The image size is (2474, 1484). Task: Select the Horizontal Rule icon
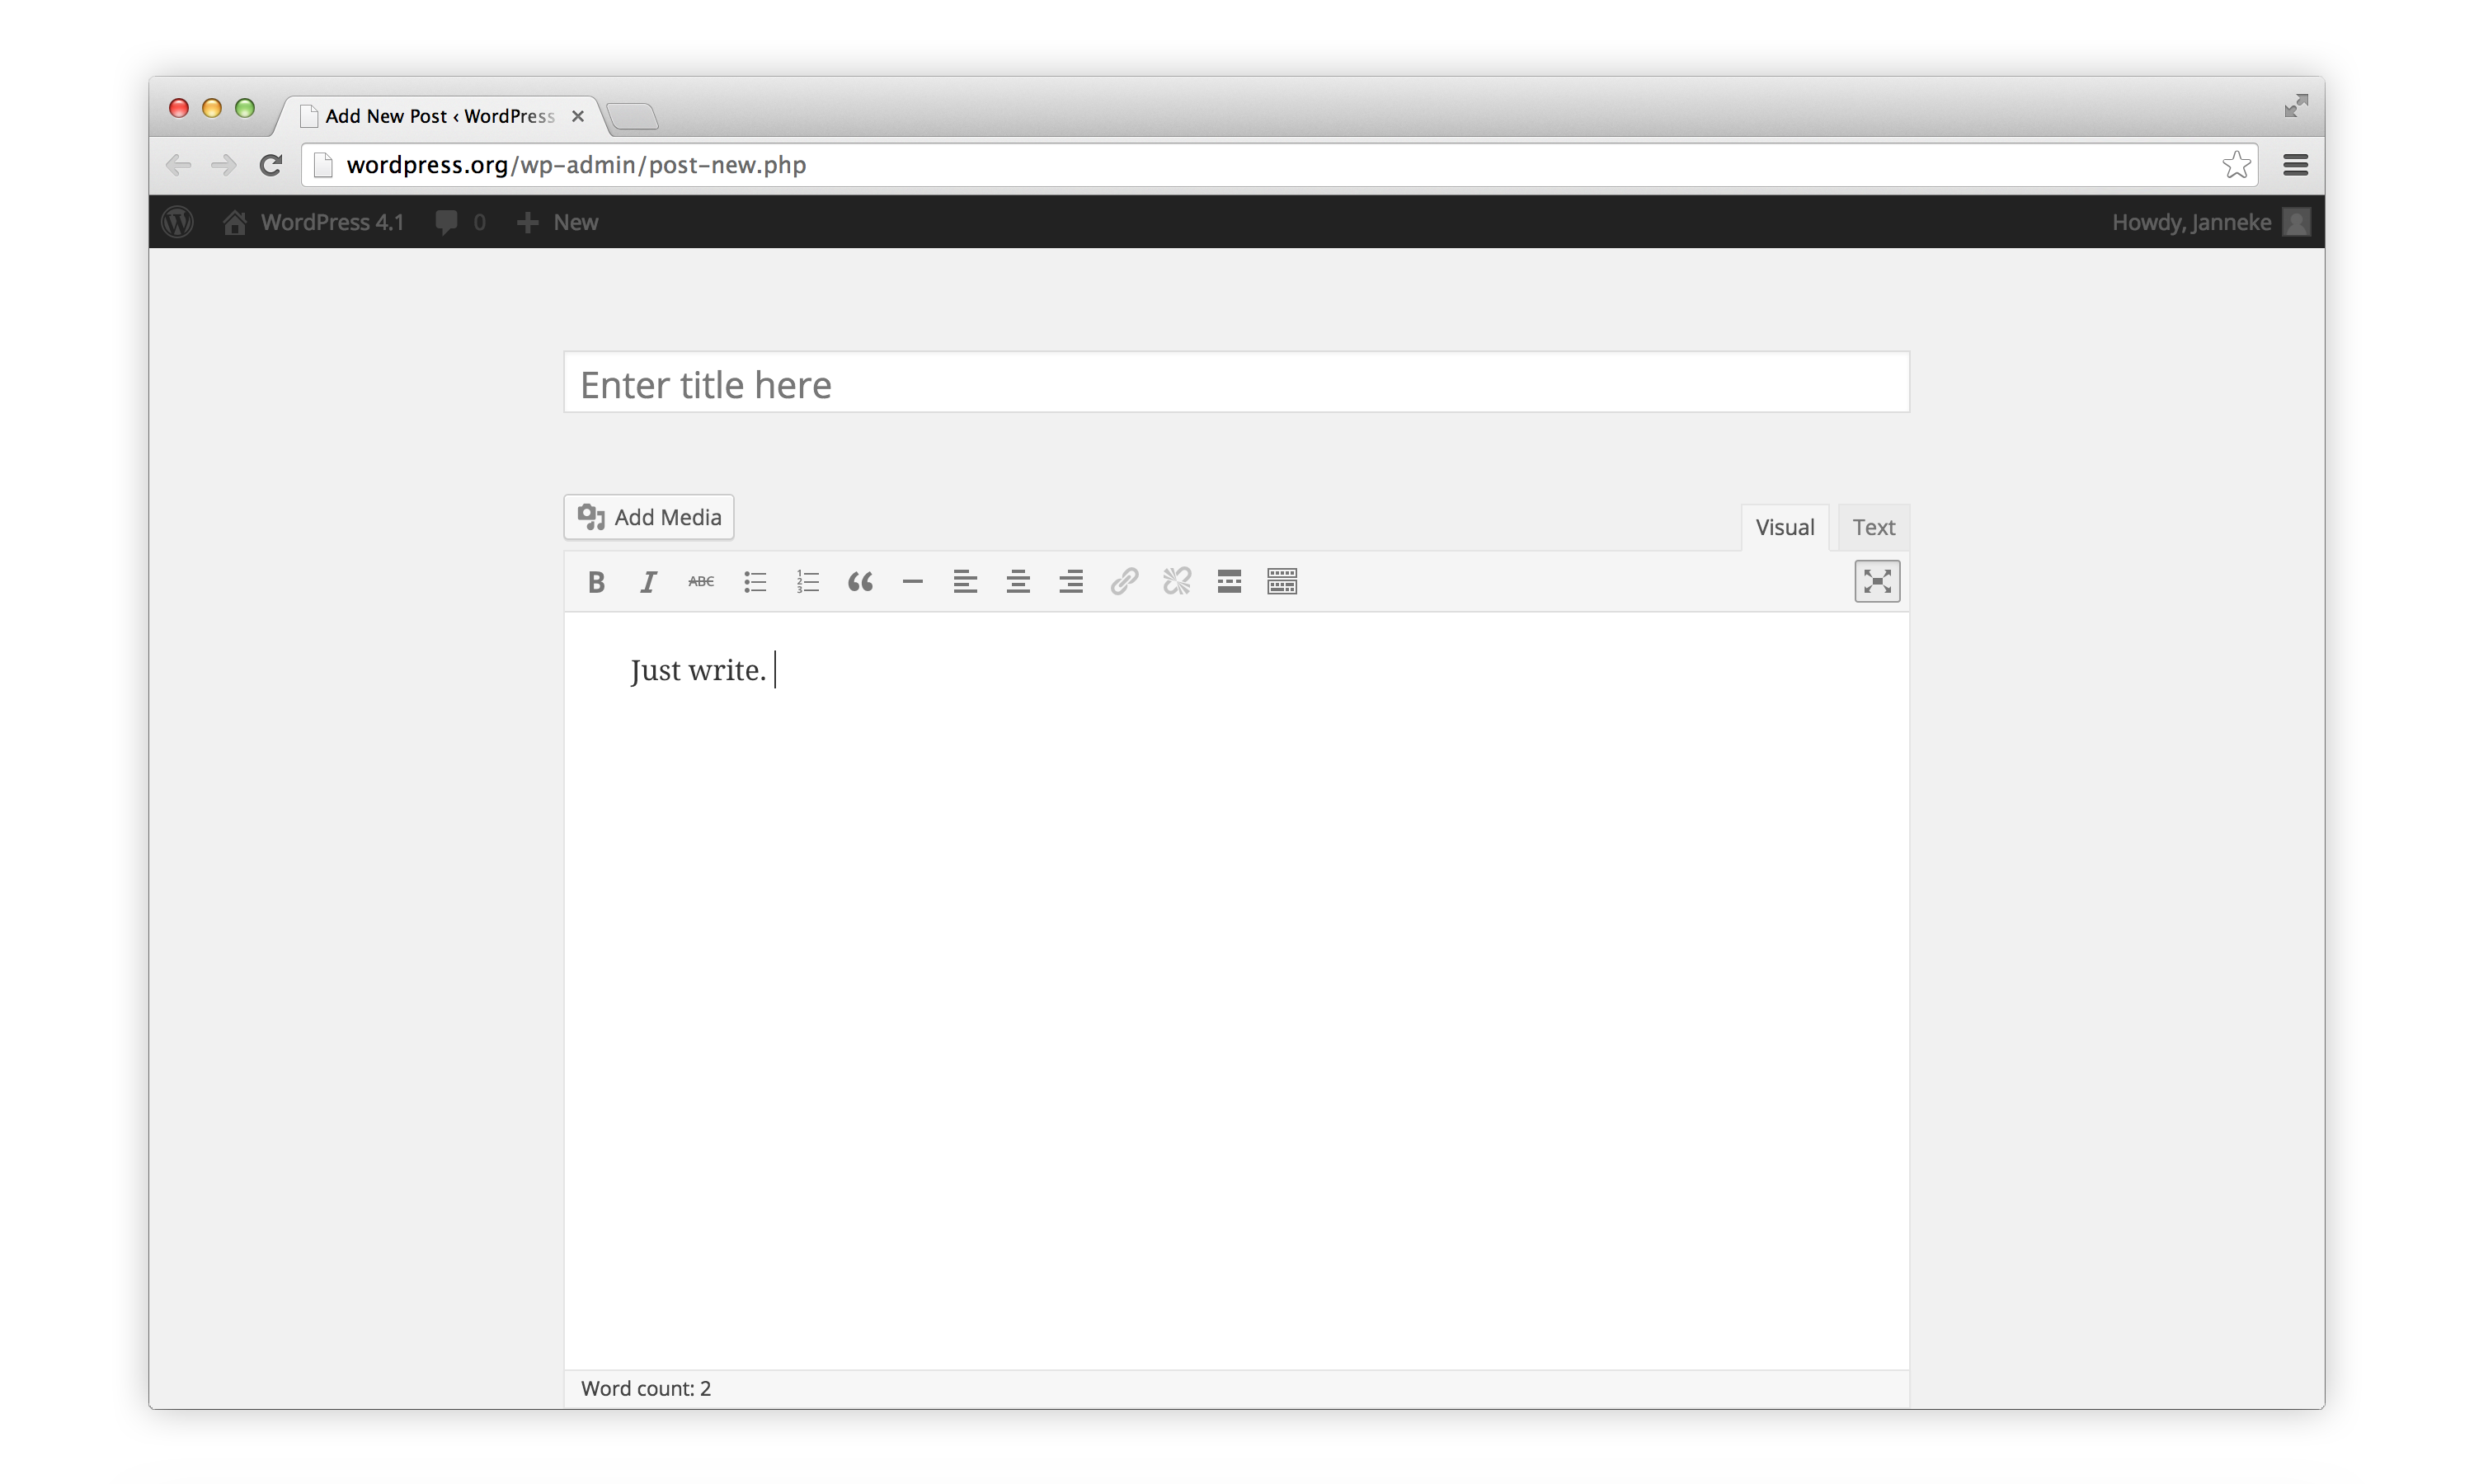coord(912,581)
